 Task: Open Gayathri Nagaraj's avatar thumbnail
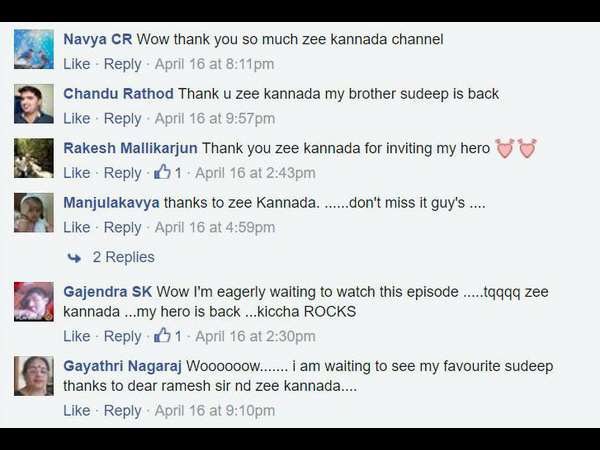pyautogui.click(x=34, y=376)
